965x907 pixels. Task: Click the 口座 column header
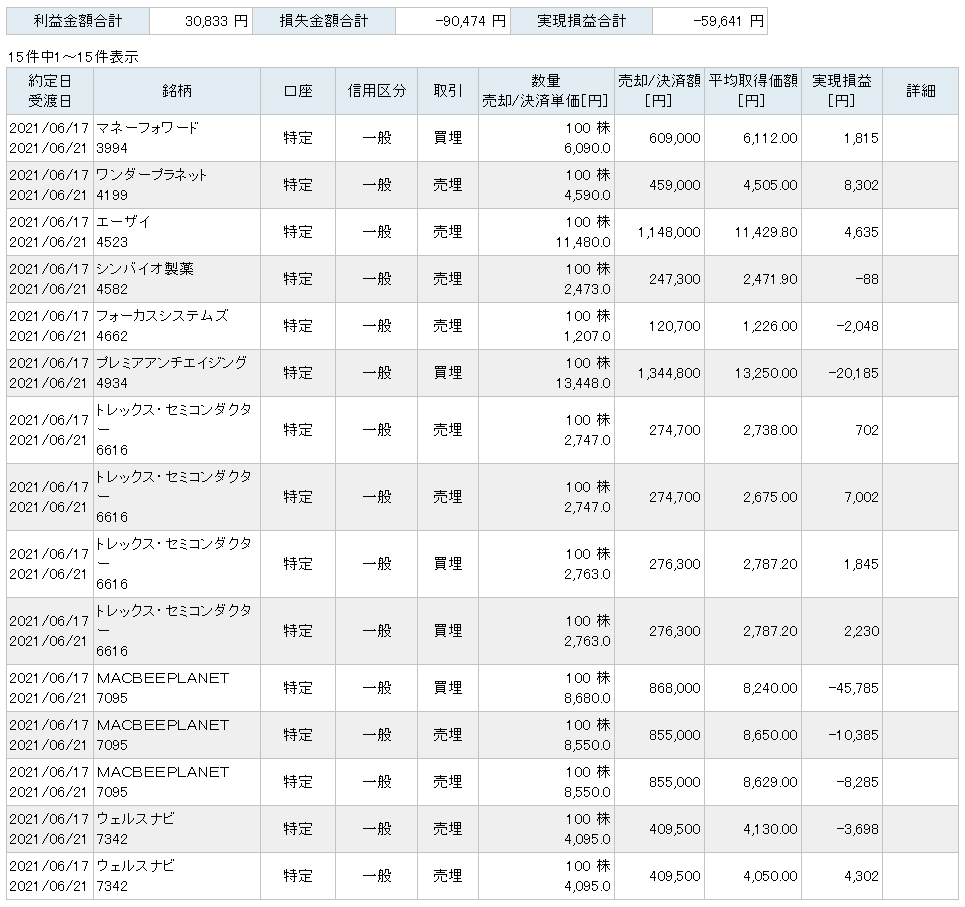click(298, 91)
